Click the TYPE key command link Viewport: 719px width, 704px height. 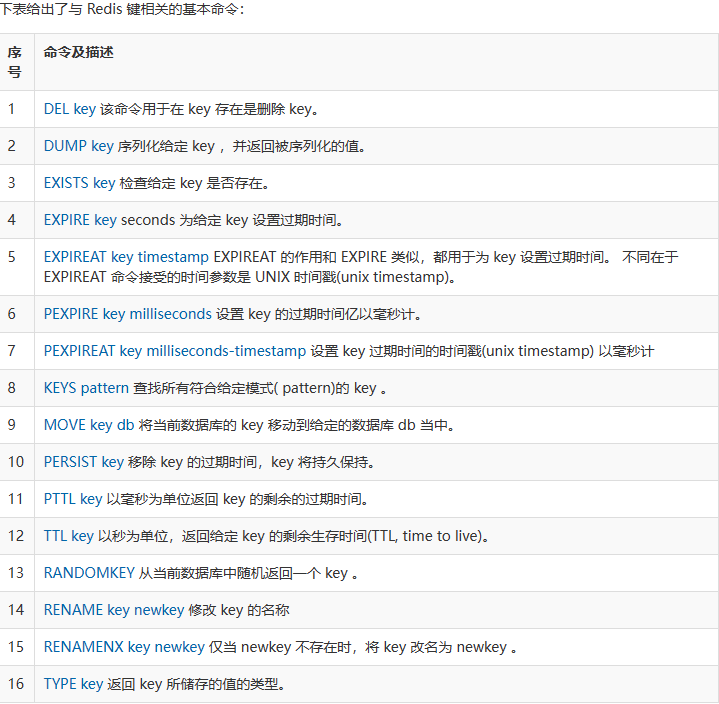[x=73, y=684]
